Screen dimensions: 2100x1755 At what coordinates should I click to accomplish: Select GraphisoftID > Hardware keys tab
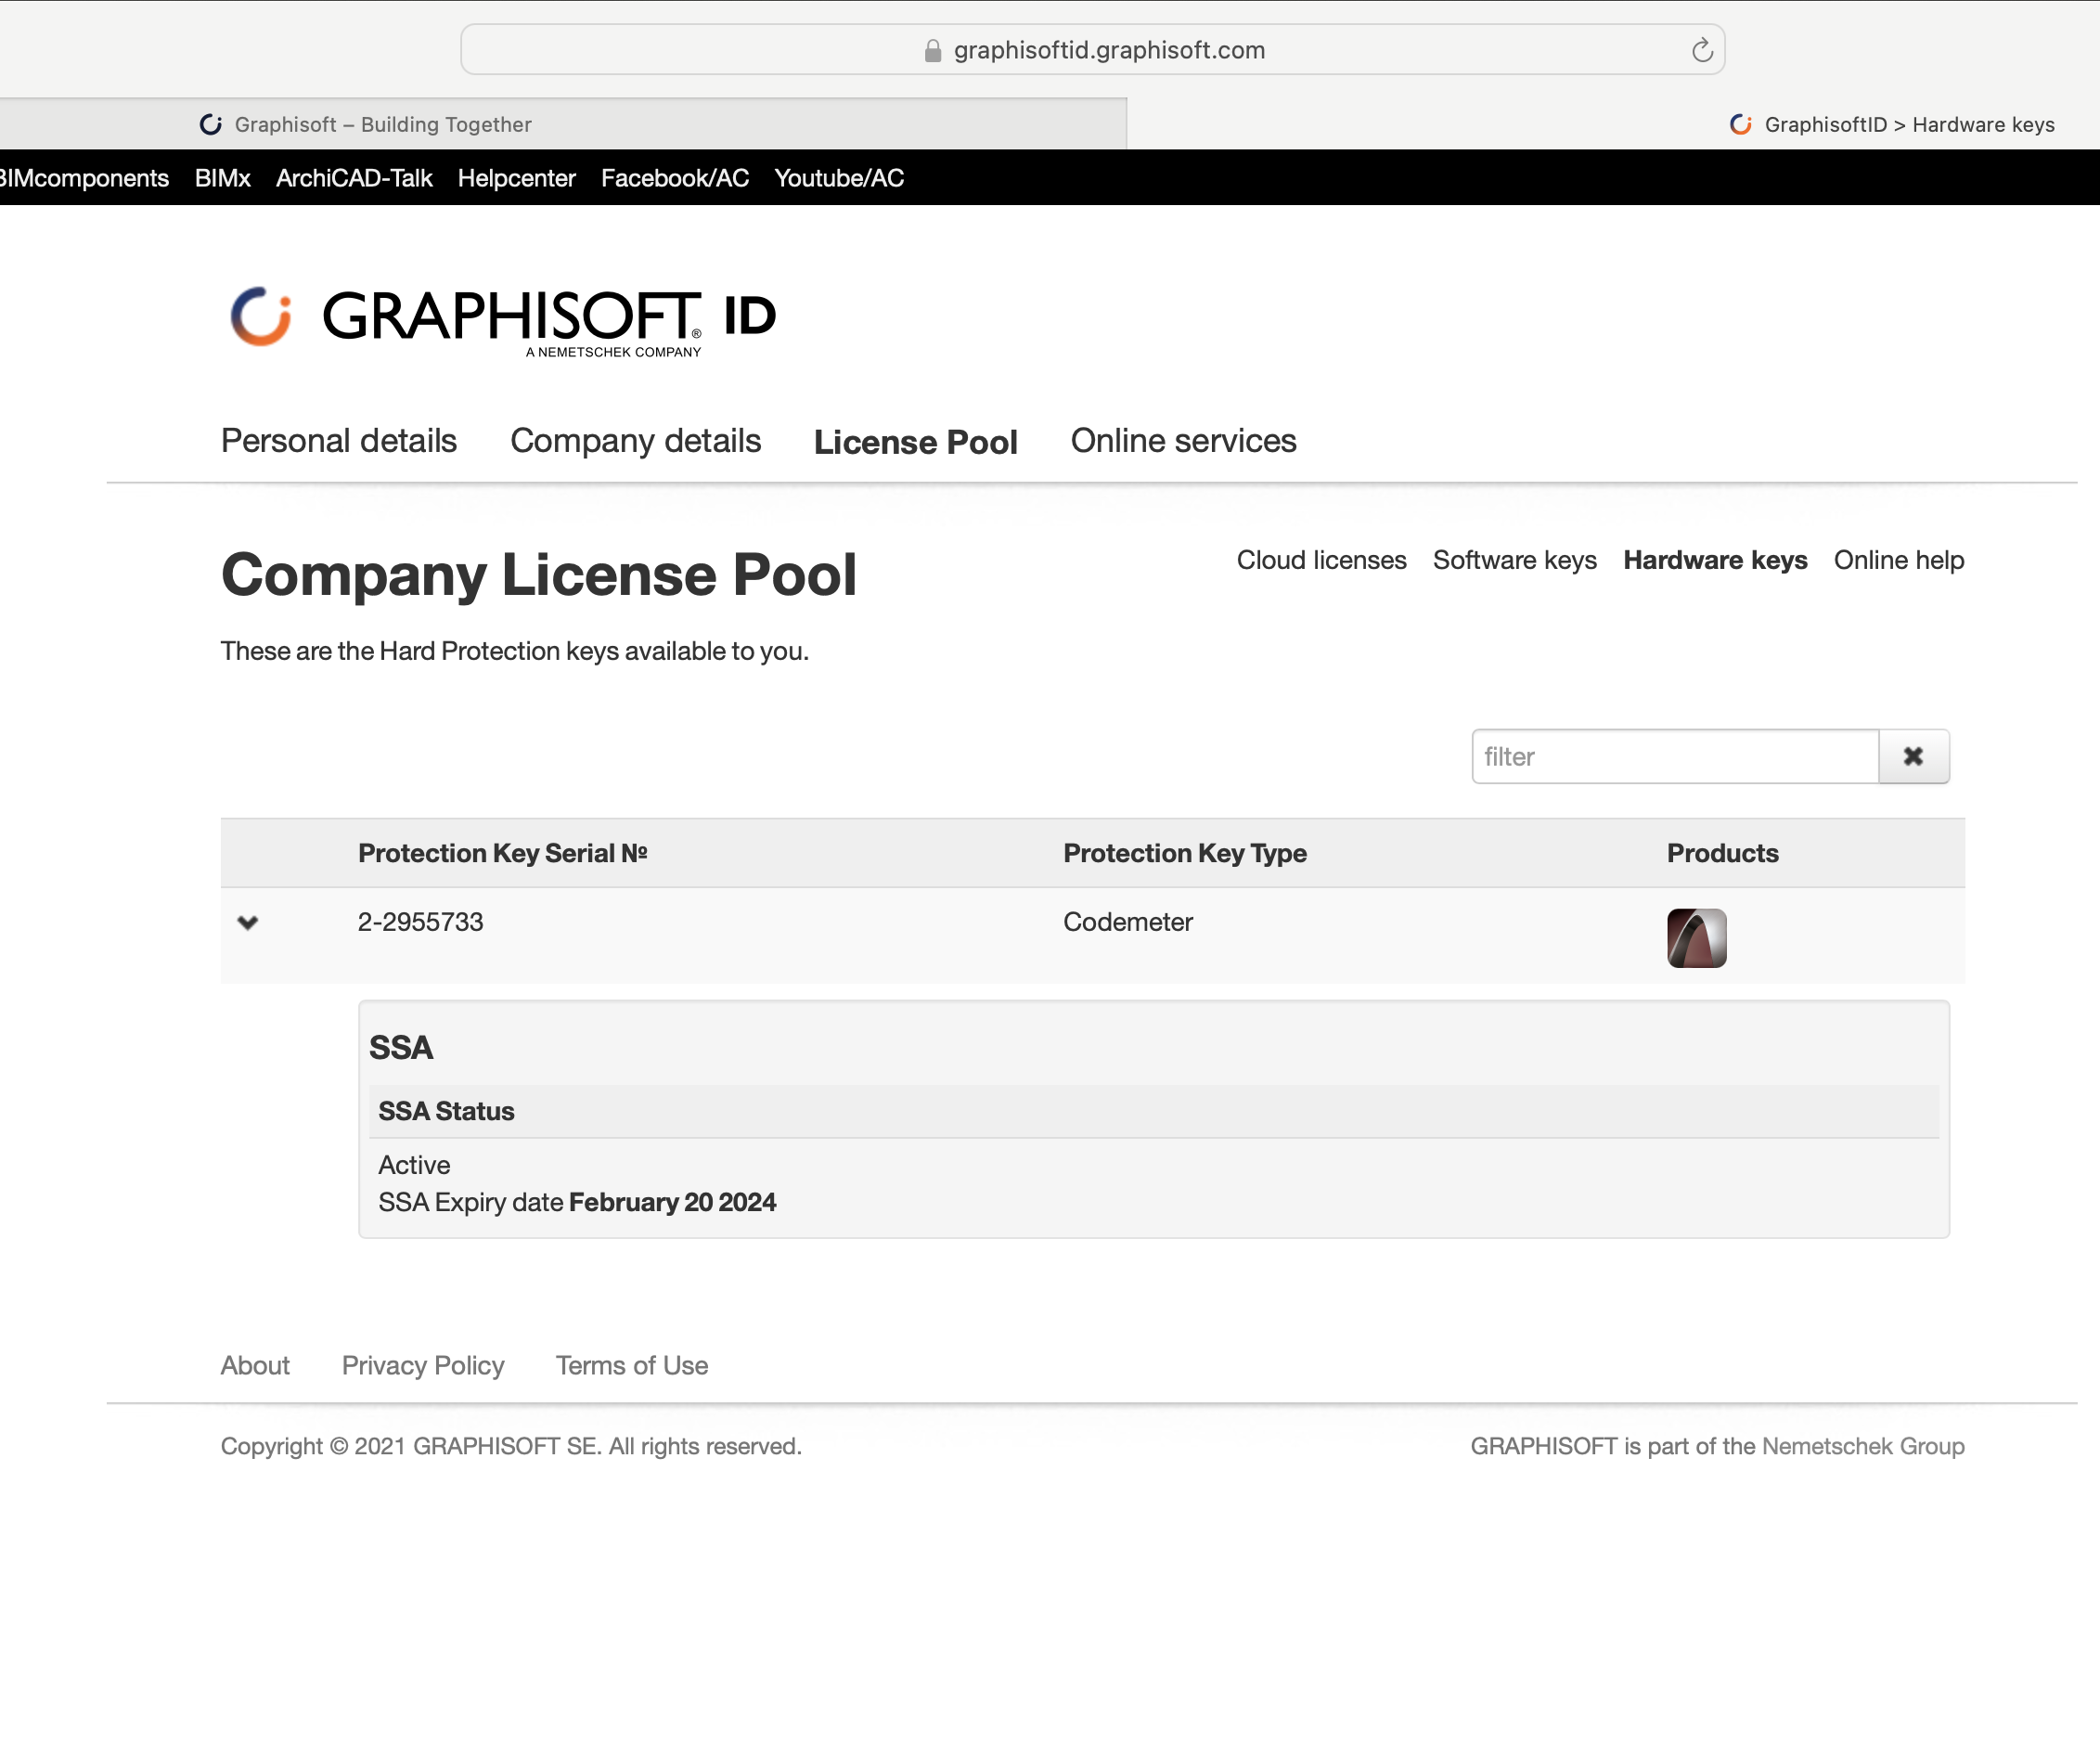tap(1892, 124)
